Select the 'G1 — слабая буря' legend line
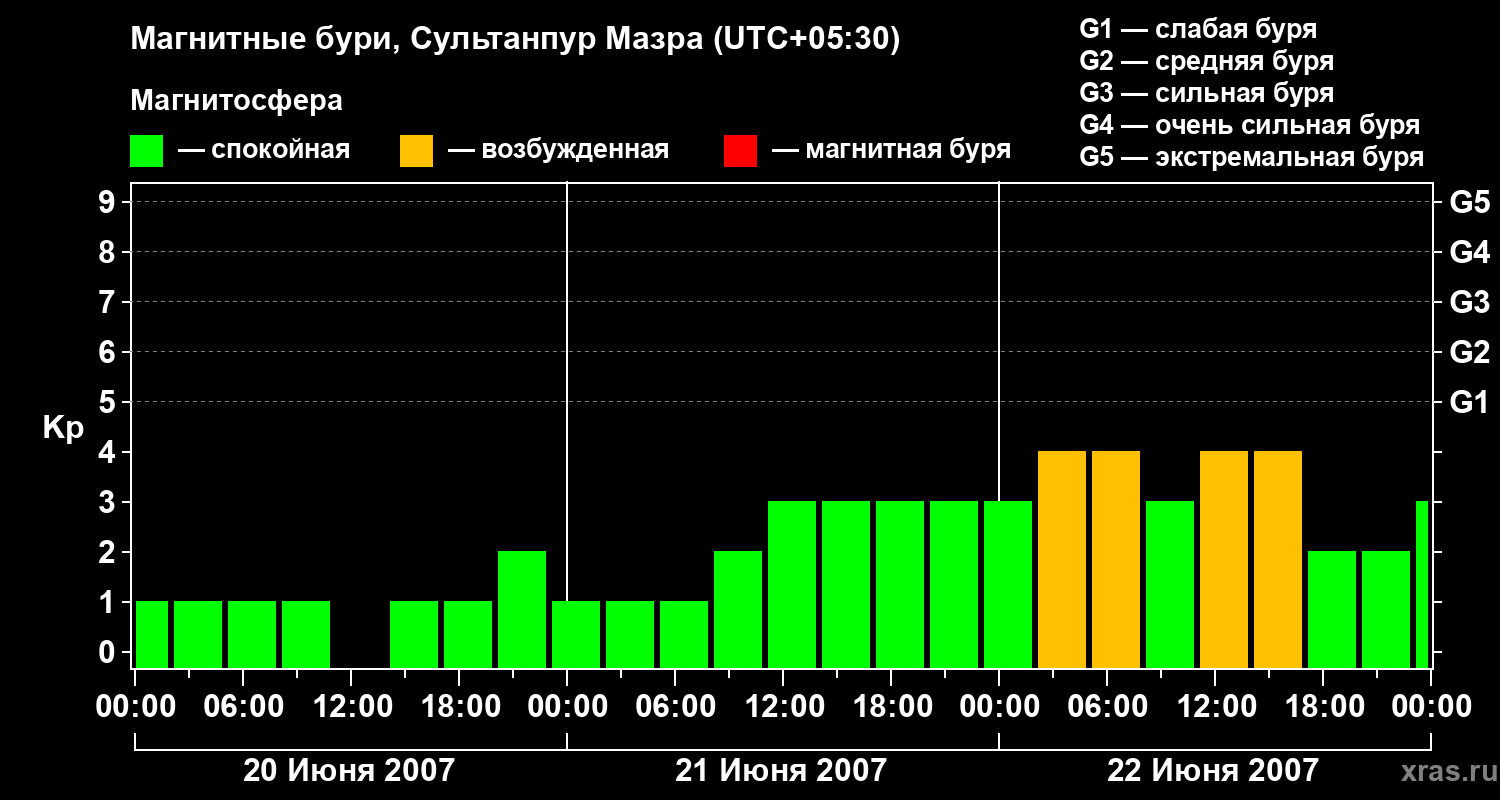The image size is (1500, 800). (x=1198, y=29)
